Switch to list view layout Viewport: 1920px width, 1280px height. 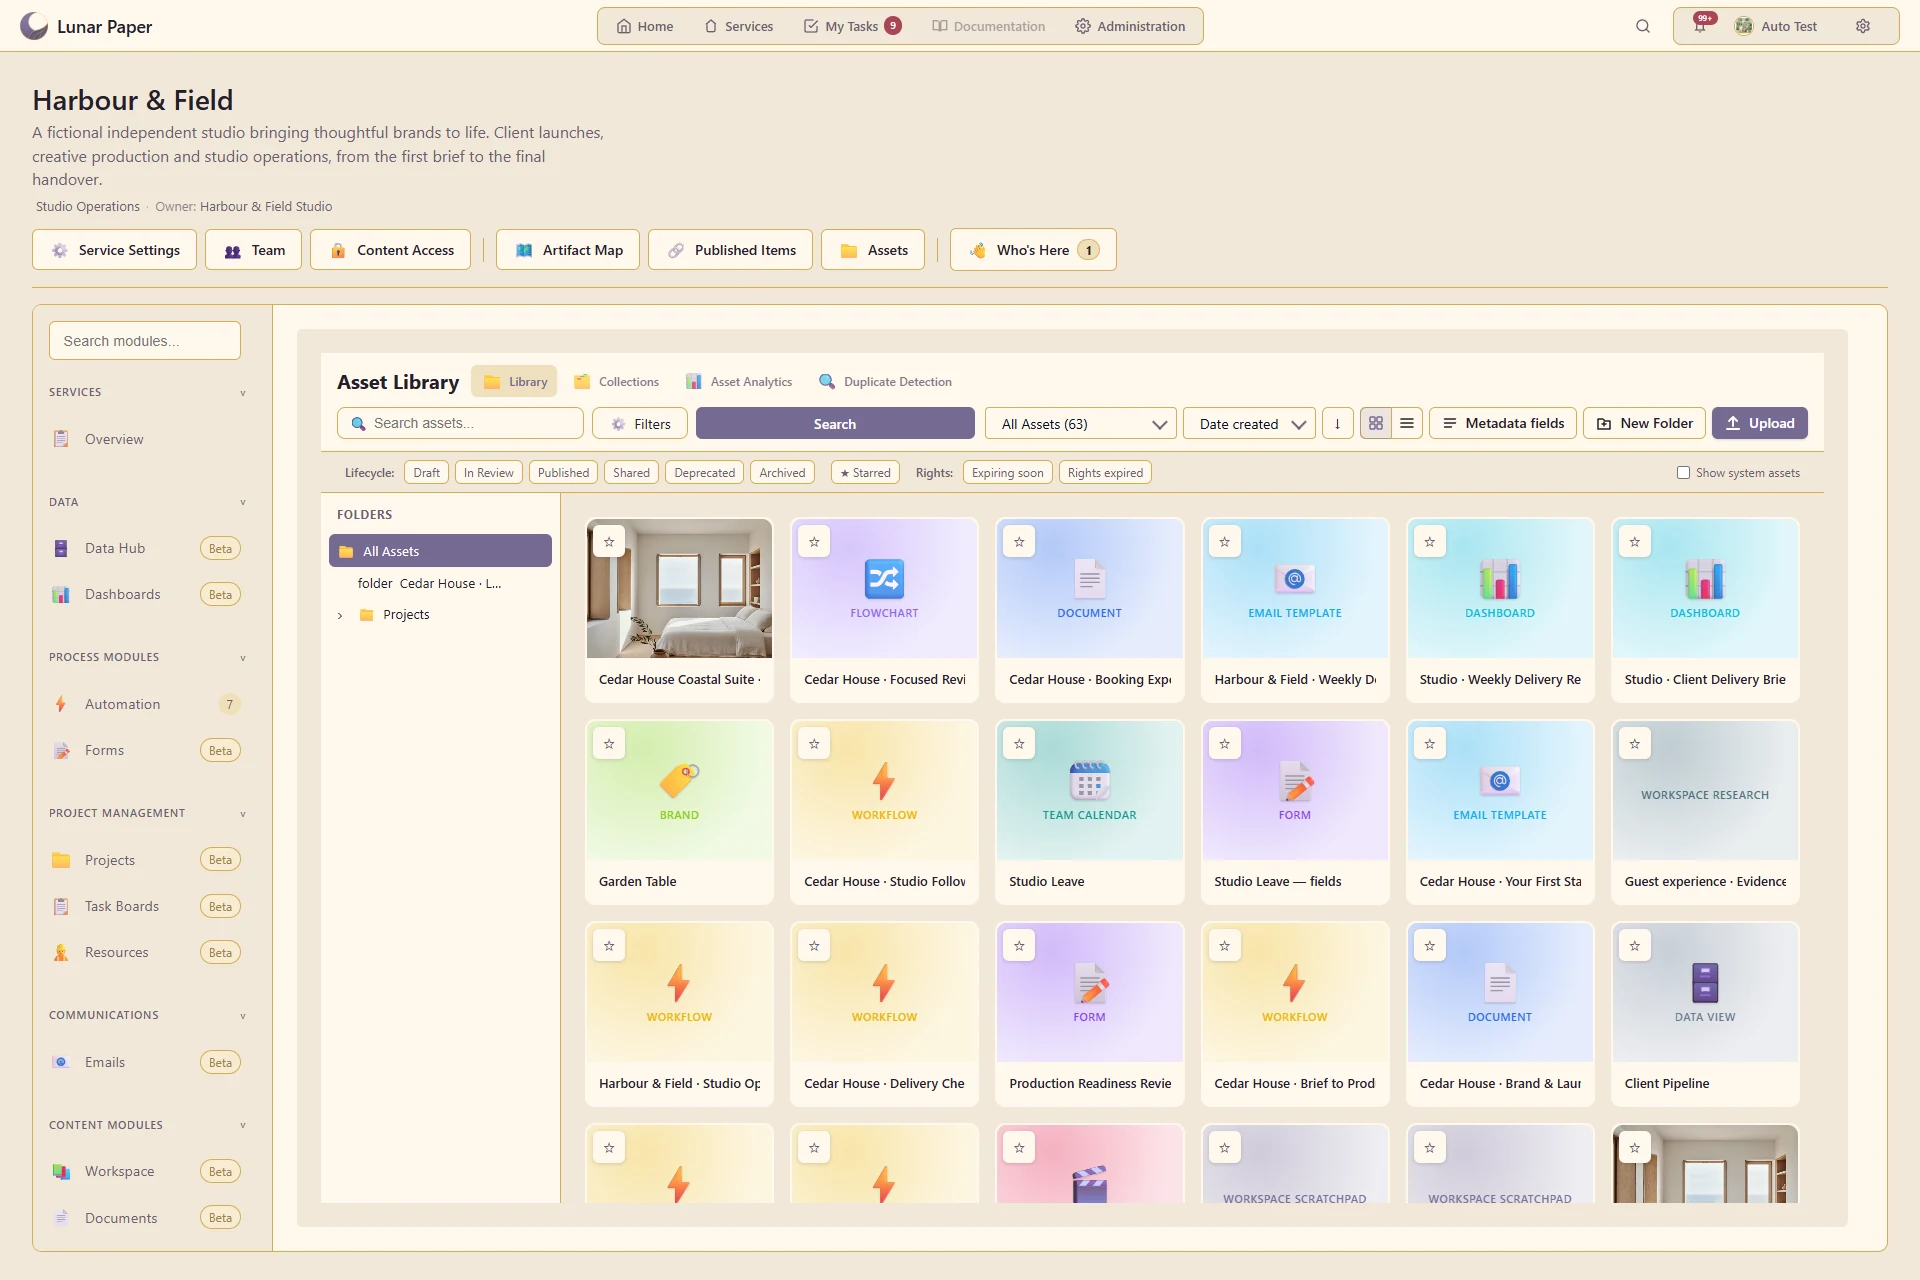tap(1407, 423)
